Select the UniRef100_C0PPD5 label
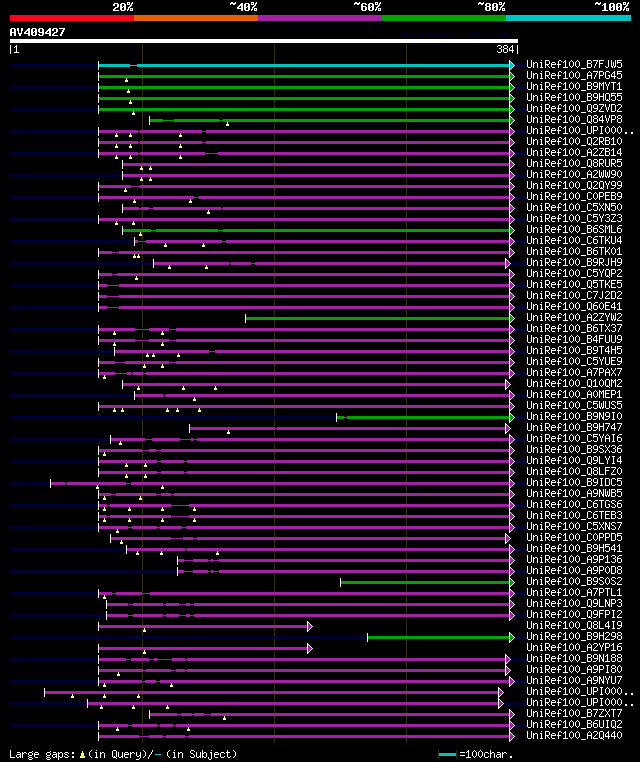This screenshot has width=640, height=762. point(574,537)
